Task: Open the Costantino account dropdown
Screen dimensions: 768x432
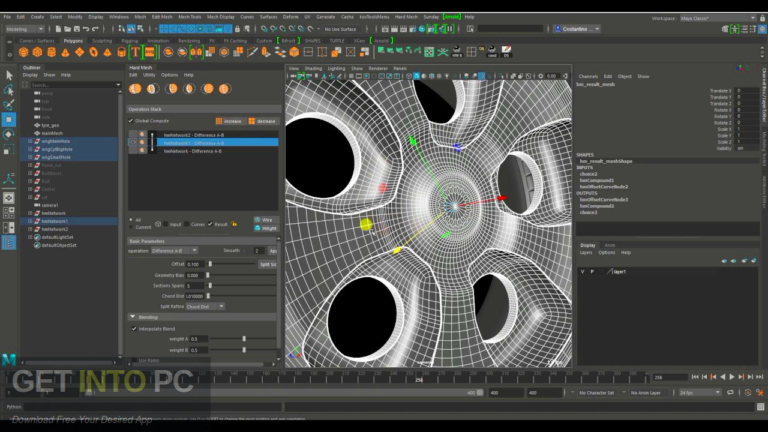Action: tap(577, 29)
